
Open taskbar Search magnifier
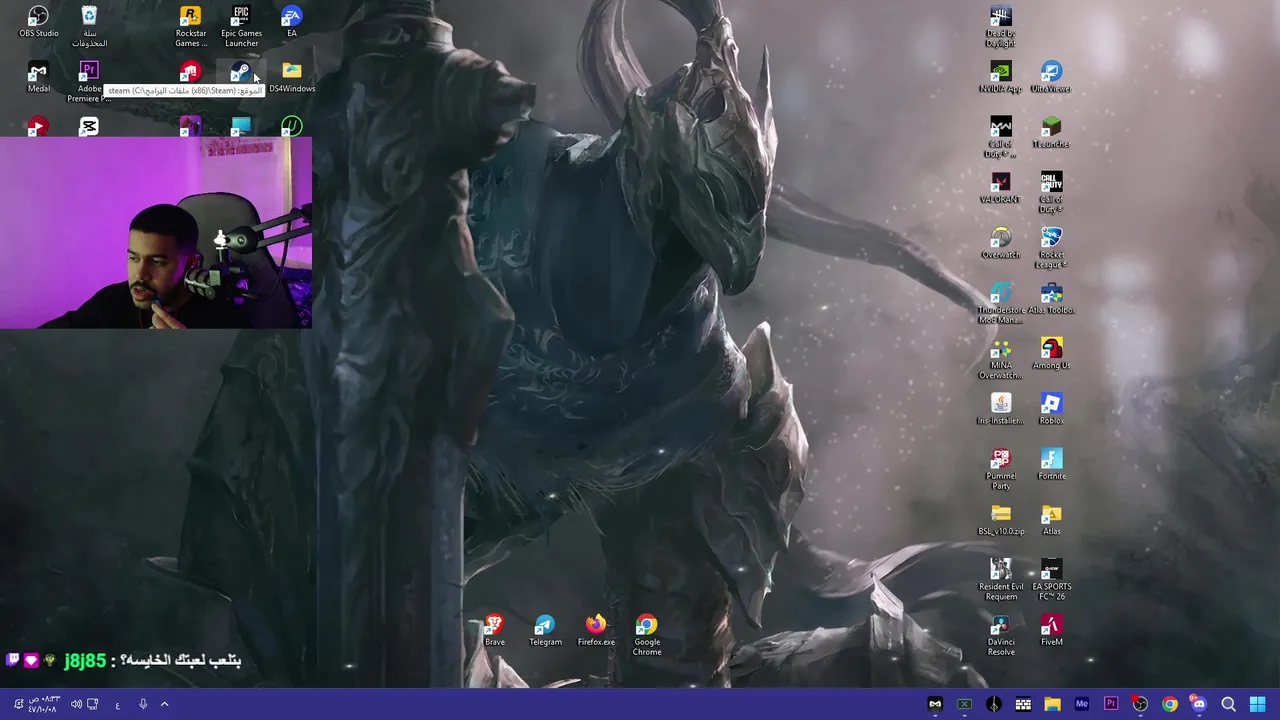(x=1228, y=704)
